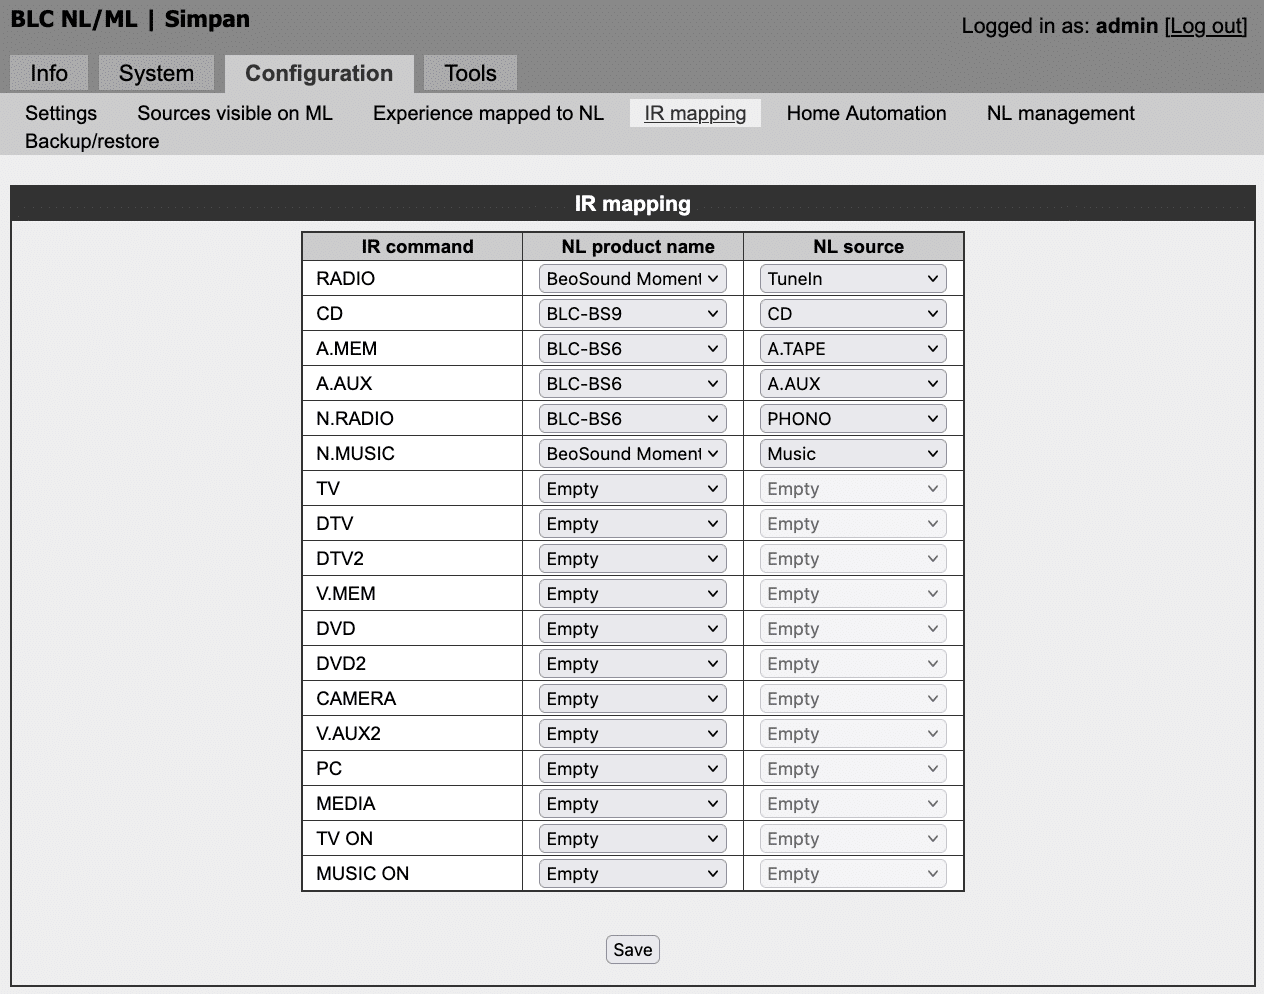Expand N.MUSIC product dropdown with BeoSound Moment
The width and height of the screenshot is (1264, 994).
pyautogui.click(x=632, y=454)
